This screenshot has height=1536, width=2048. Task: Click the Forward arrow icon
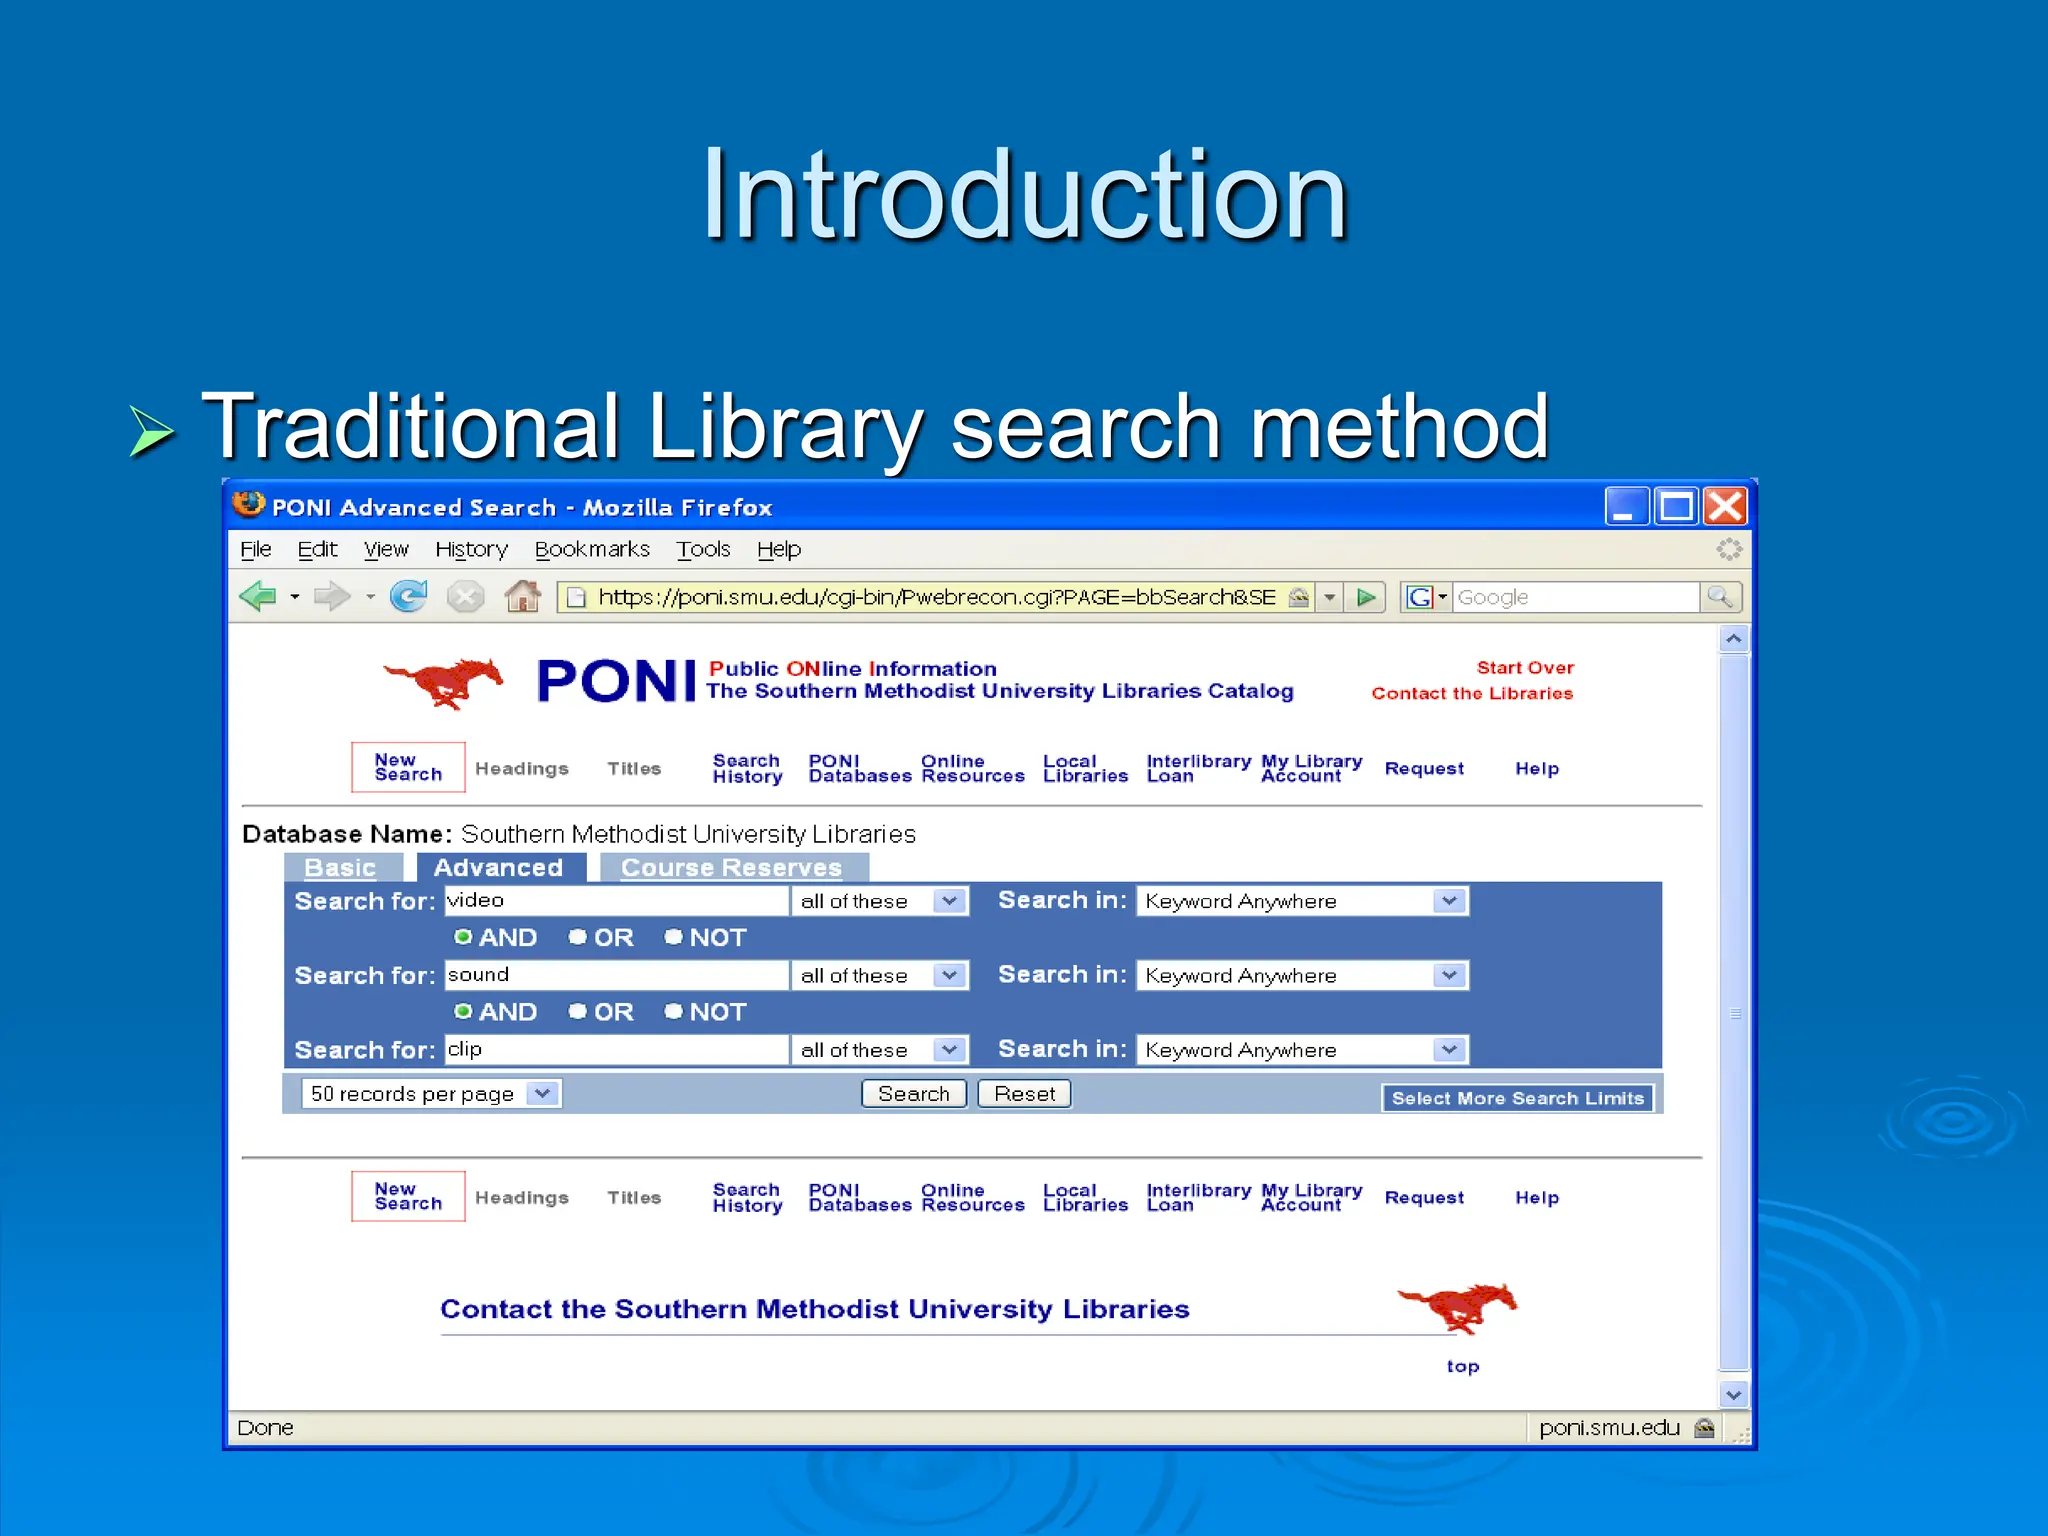(x=331, y=597)
